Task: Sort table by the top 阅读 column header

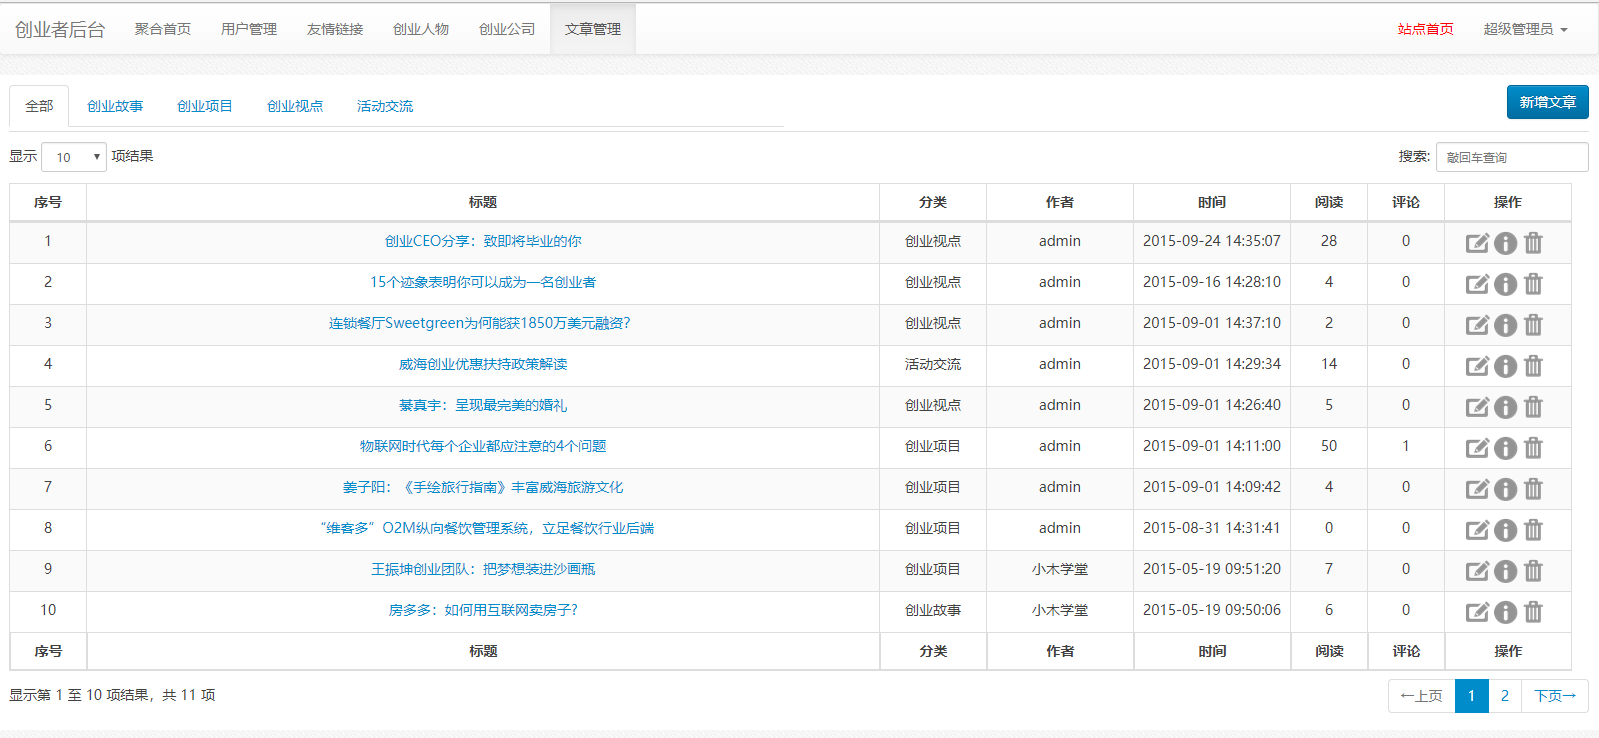Action: tap(1329, 202)
